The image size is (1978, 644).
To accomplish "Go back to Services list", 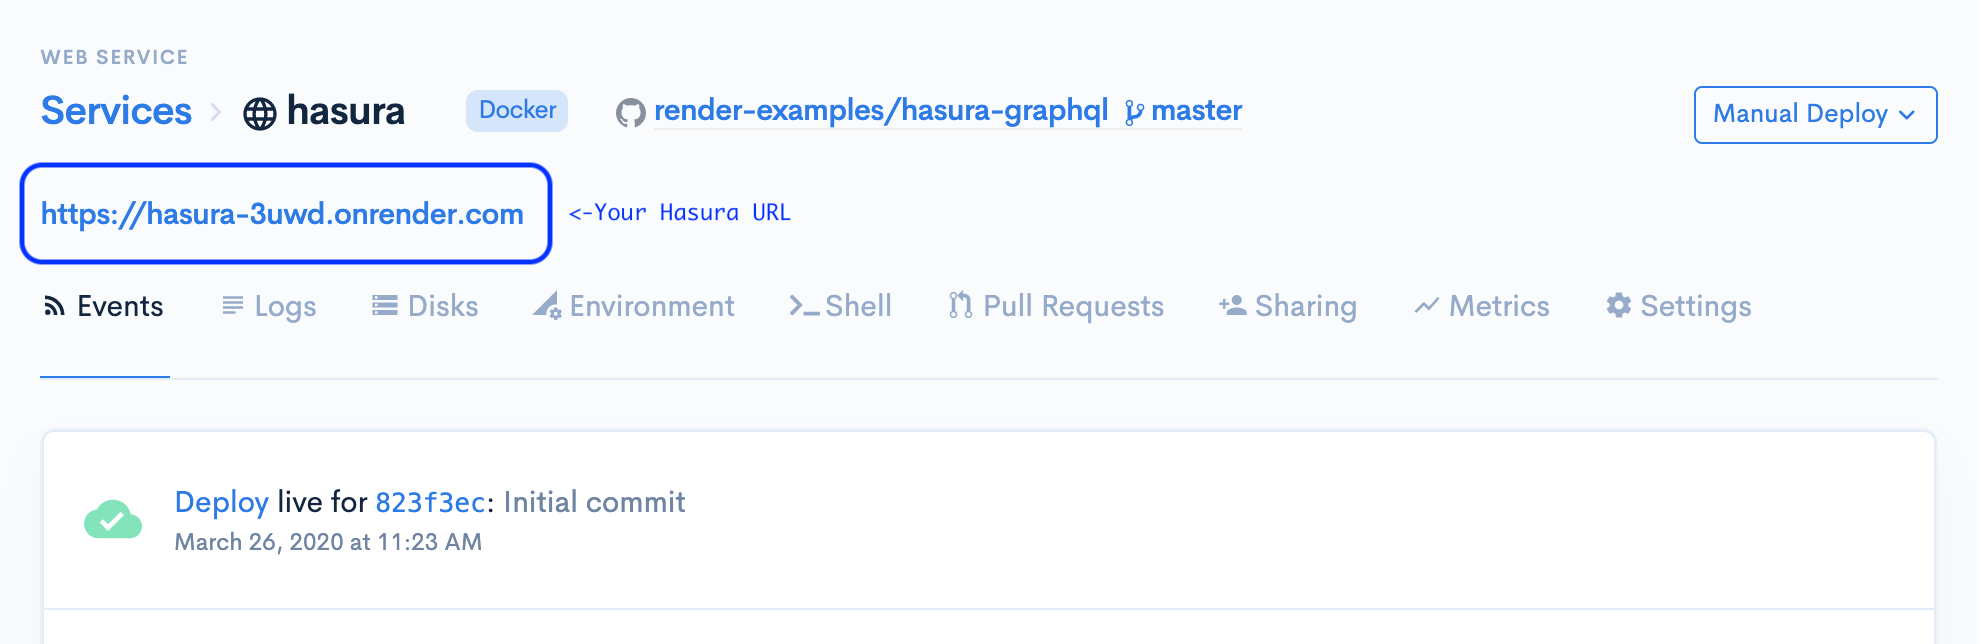I will (x=116, y=111).
